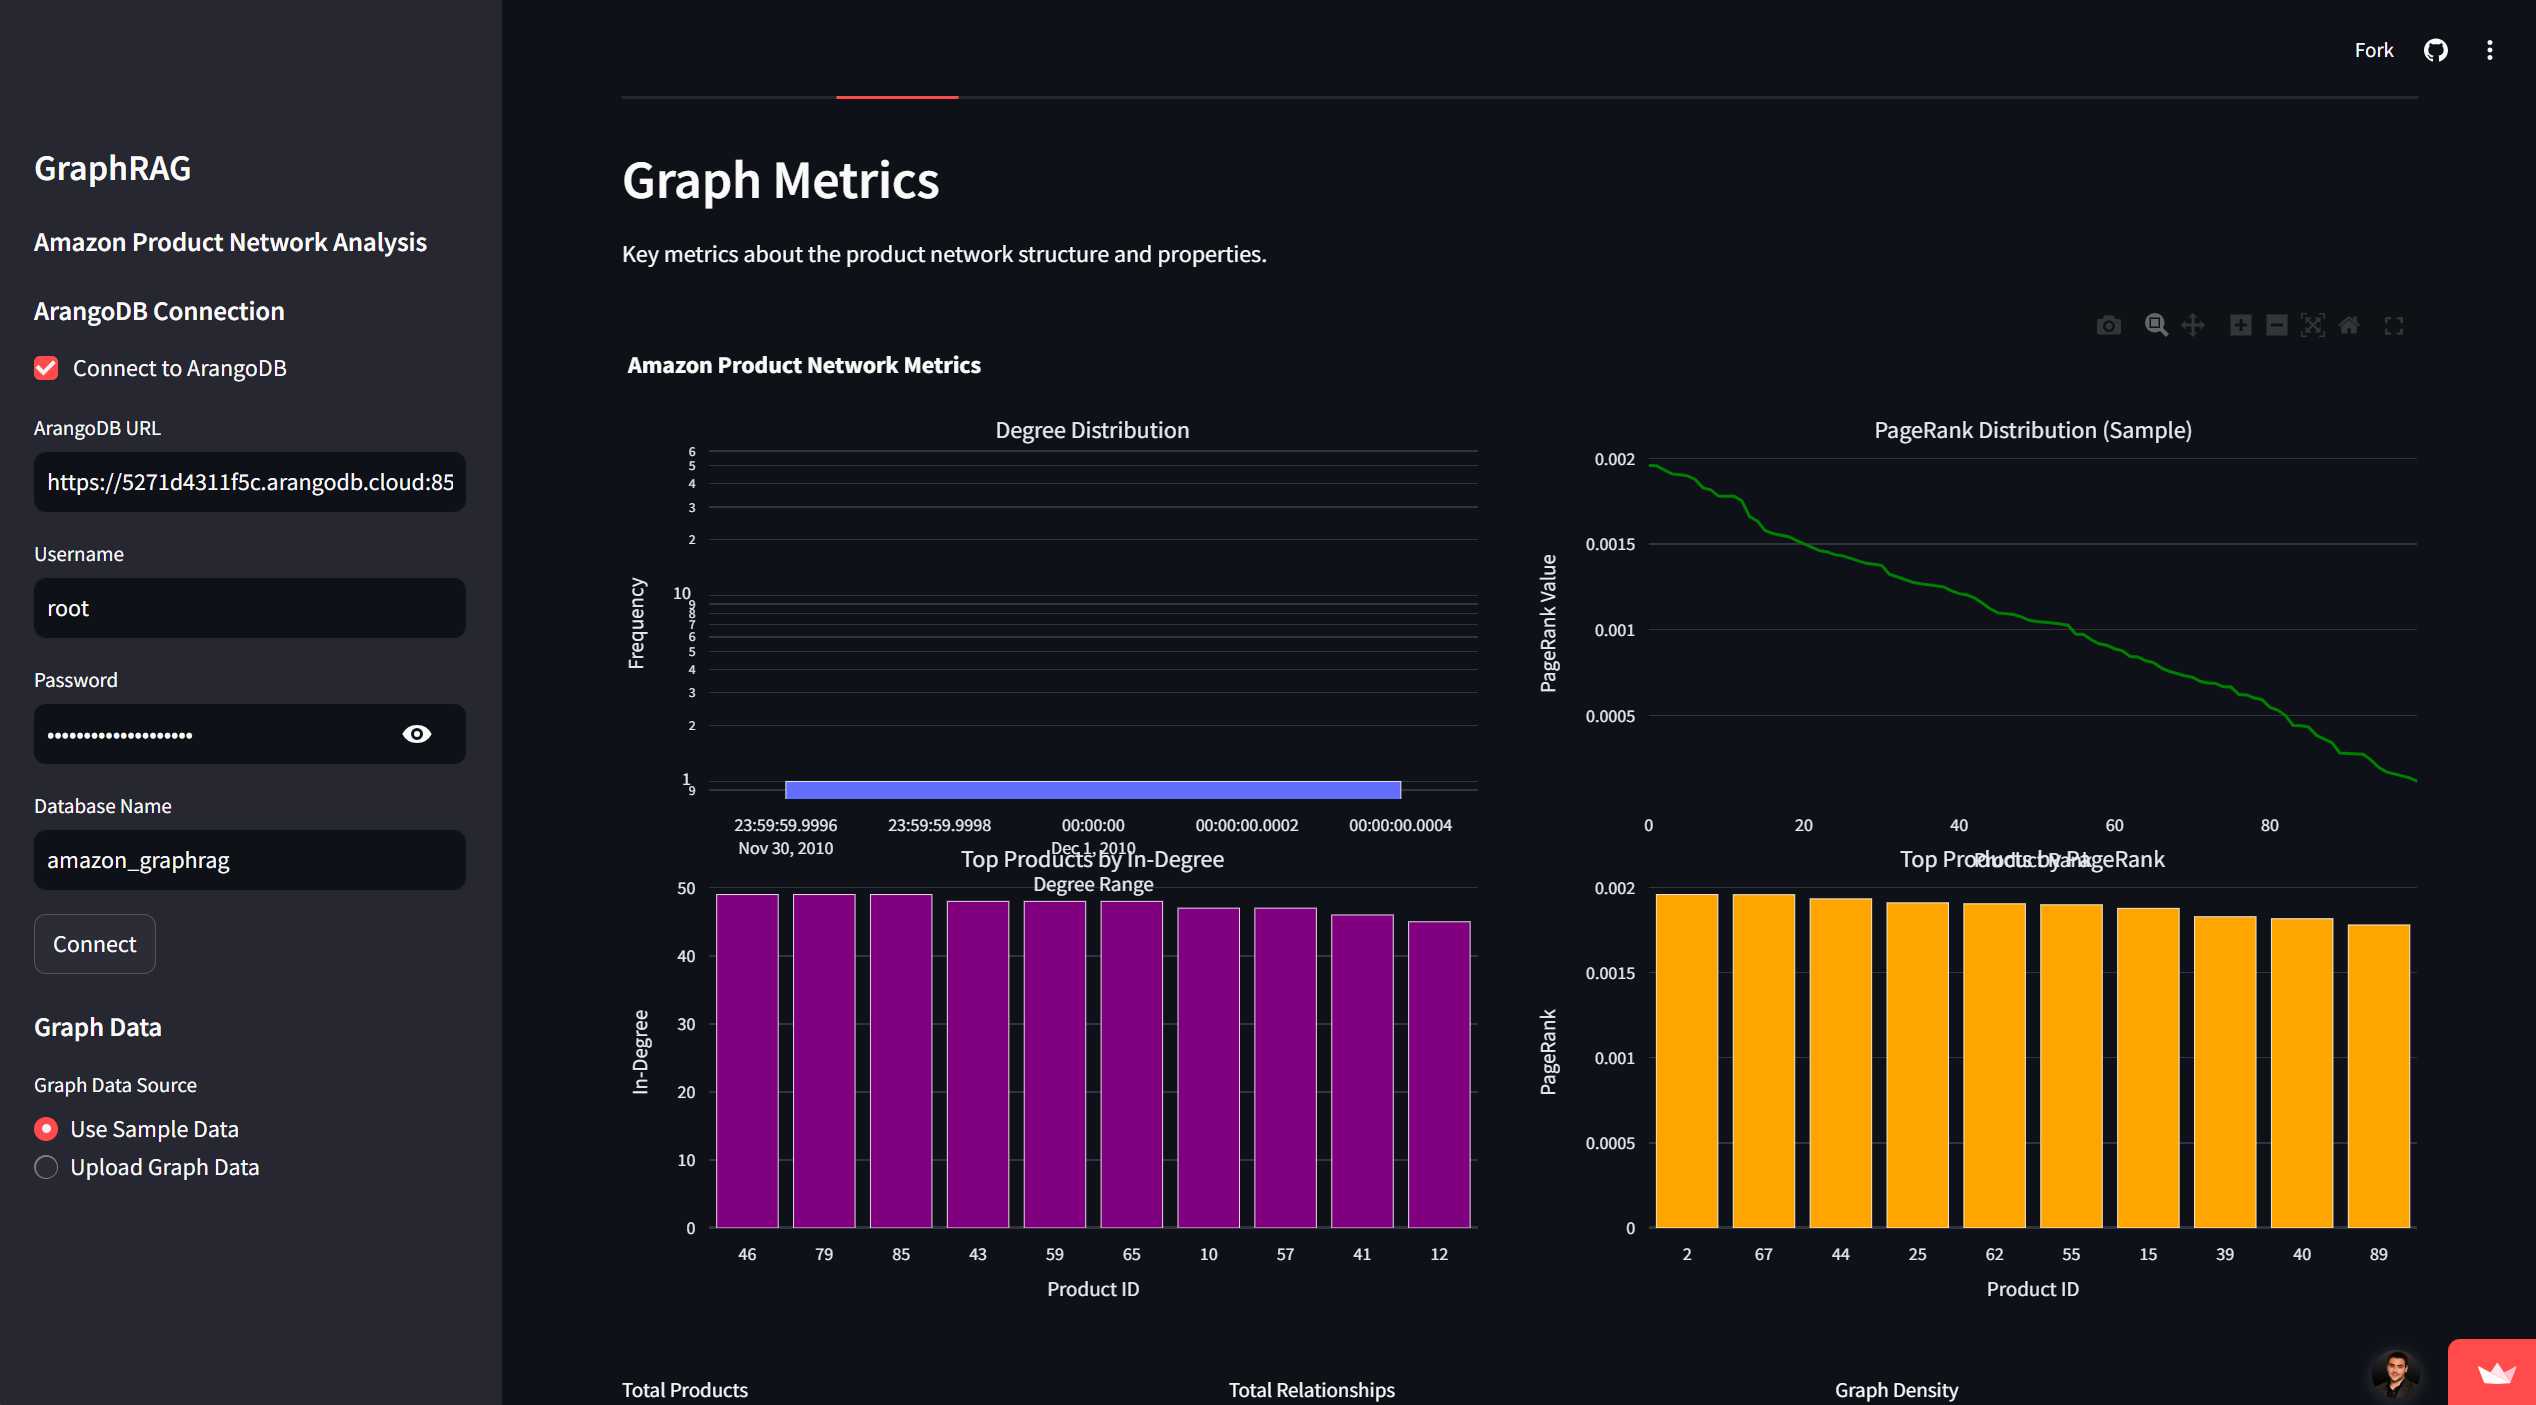Autoscale the chart axes
Screen dimensions: 2536x1405
[x=2312, y=326]
